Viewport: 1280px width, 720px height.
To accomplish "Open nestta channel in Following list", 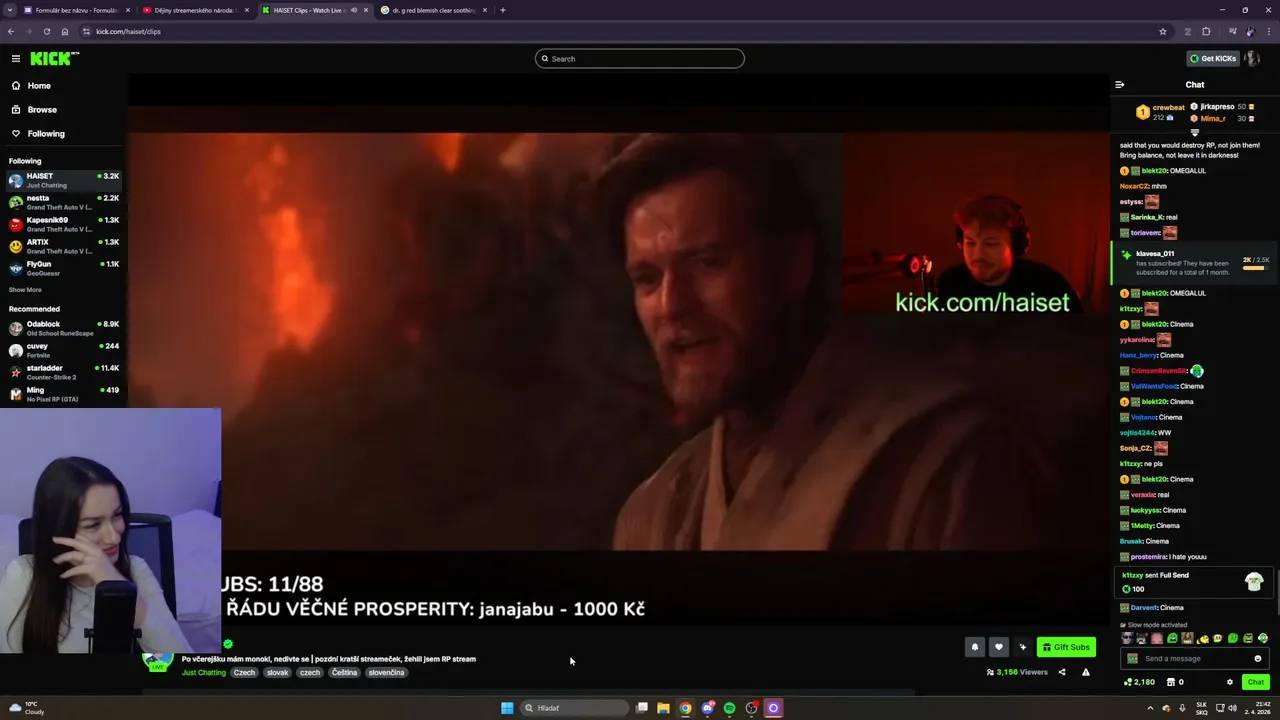I will pos(64,203).
